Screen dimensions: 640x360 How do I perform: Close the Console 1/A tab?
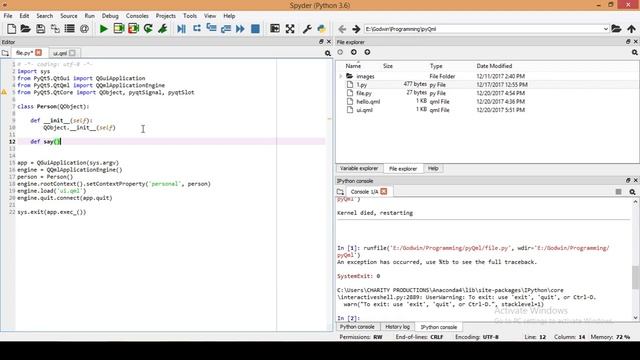click(384, 191)
